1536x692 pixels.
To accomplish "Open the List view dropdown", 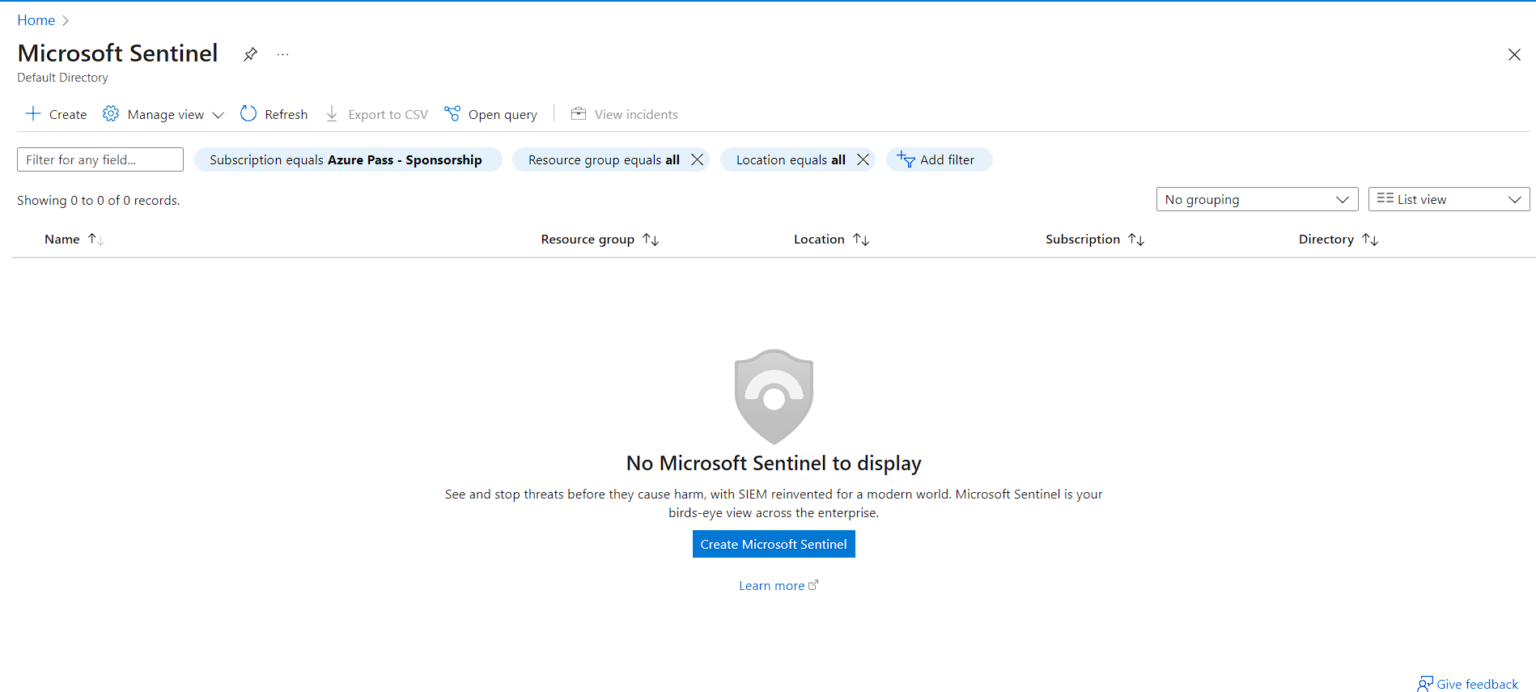I will 1448,199.
